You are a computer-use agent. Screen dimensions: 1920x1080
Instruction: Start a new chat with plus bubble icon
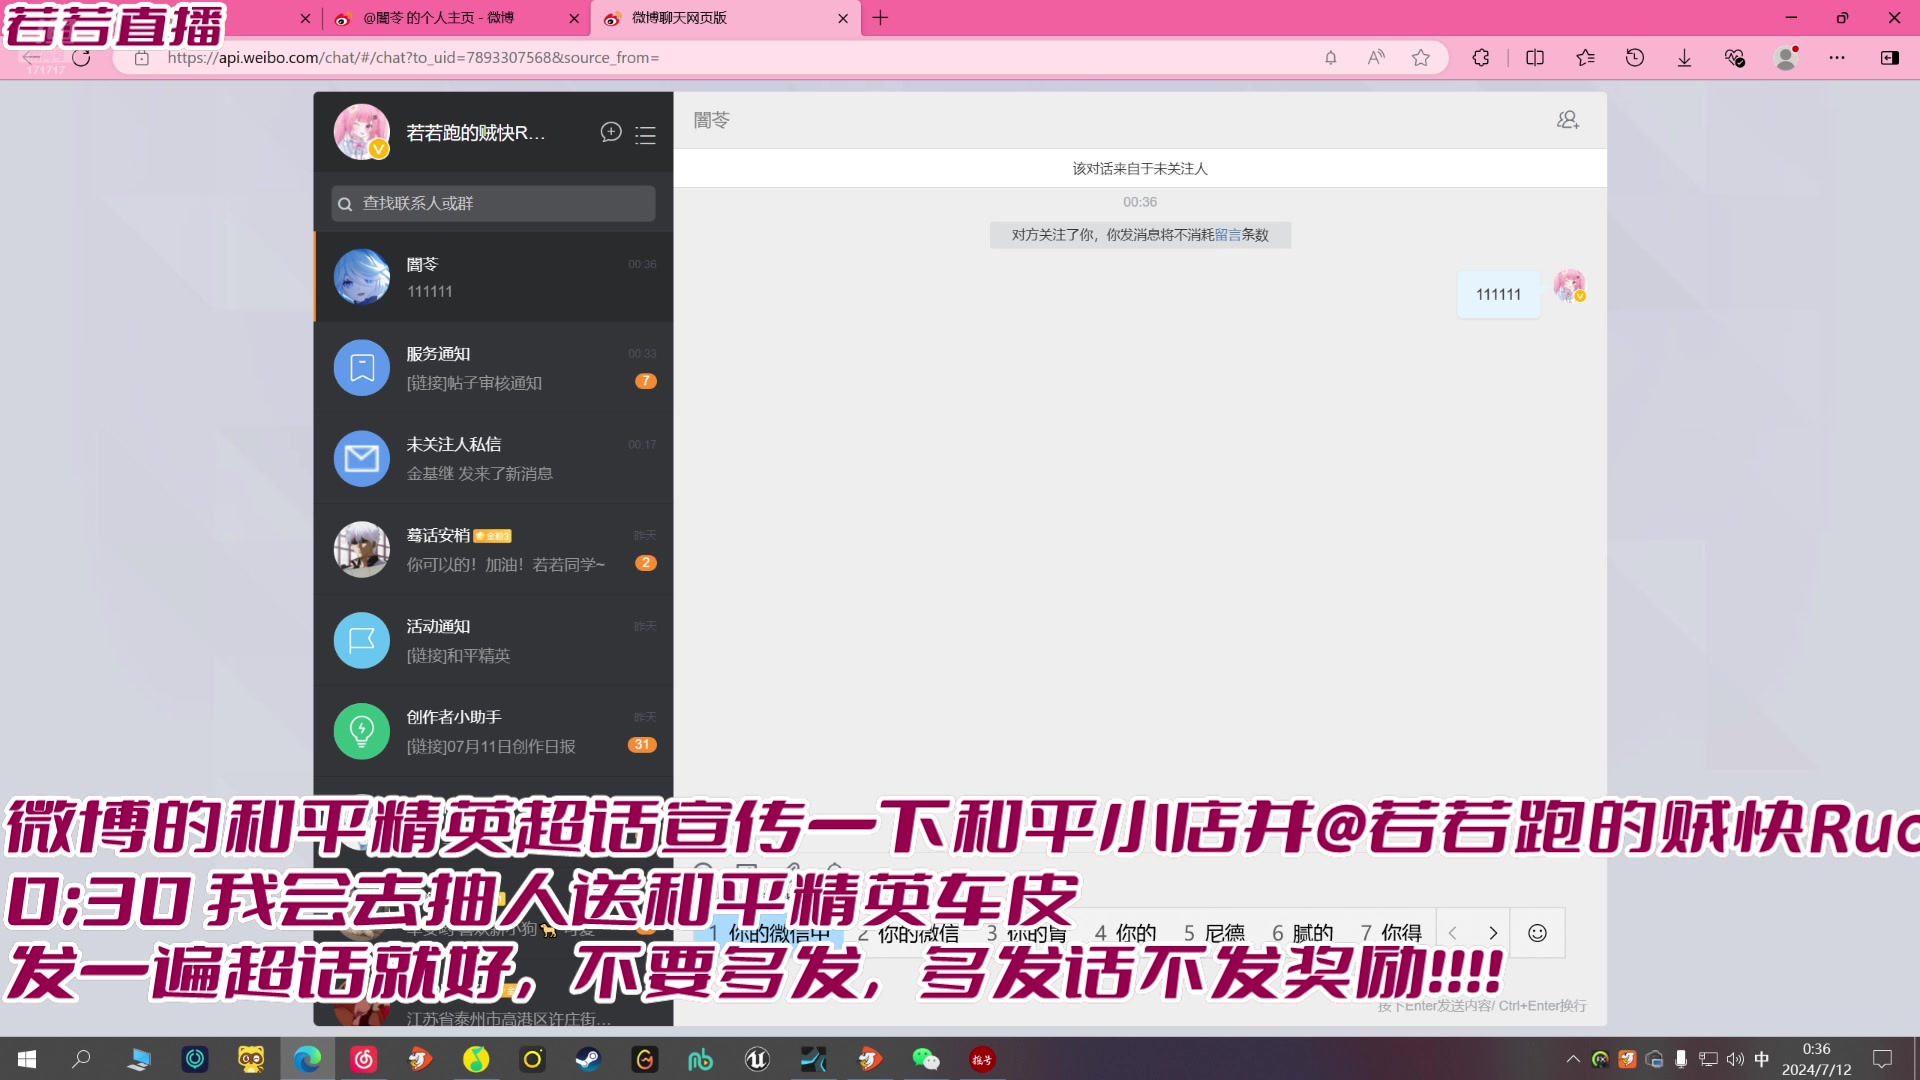(611, 132)
